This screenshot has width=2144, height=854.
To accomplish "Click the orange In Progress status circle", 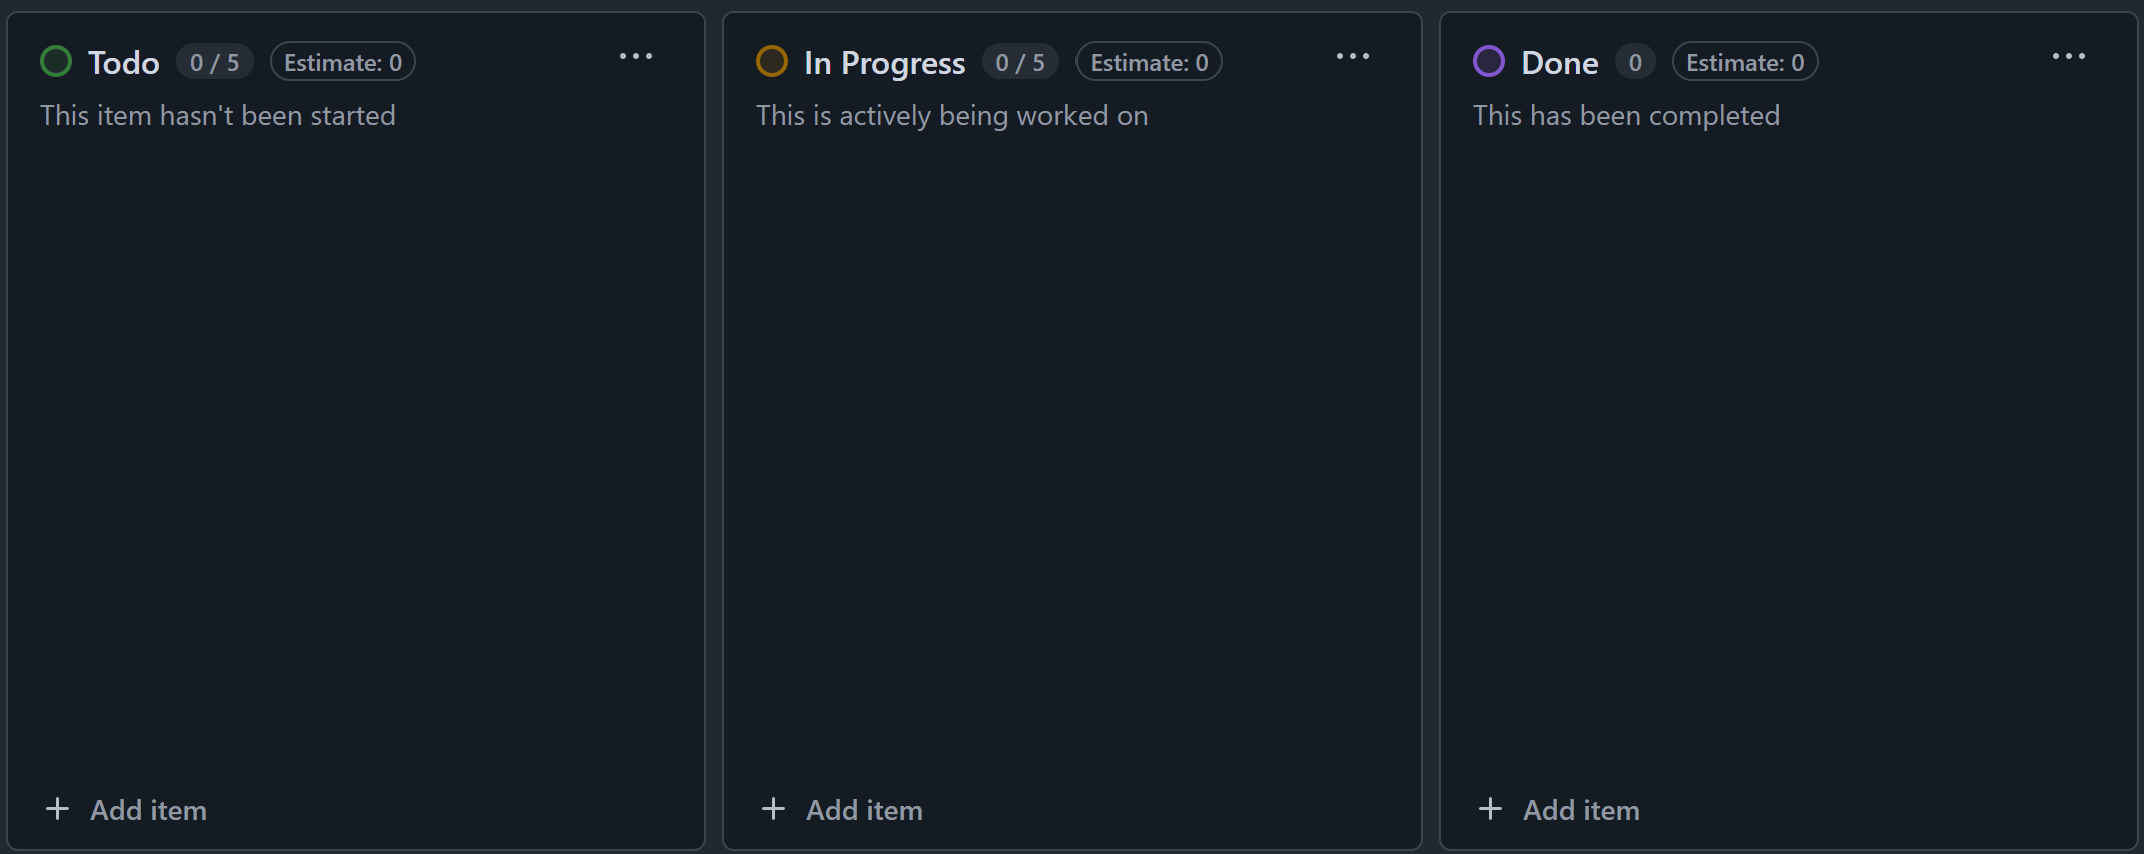I will click(x=772, y=62).
